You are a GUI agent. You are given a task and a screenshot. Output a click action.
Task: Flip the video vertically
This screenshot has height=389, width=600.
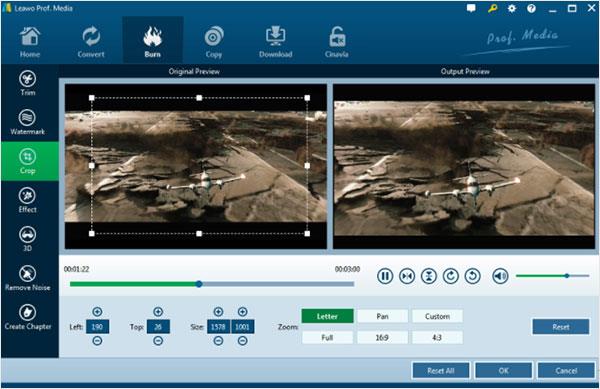click(x=429, y=276)
